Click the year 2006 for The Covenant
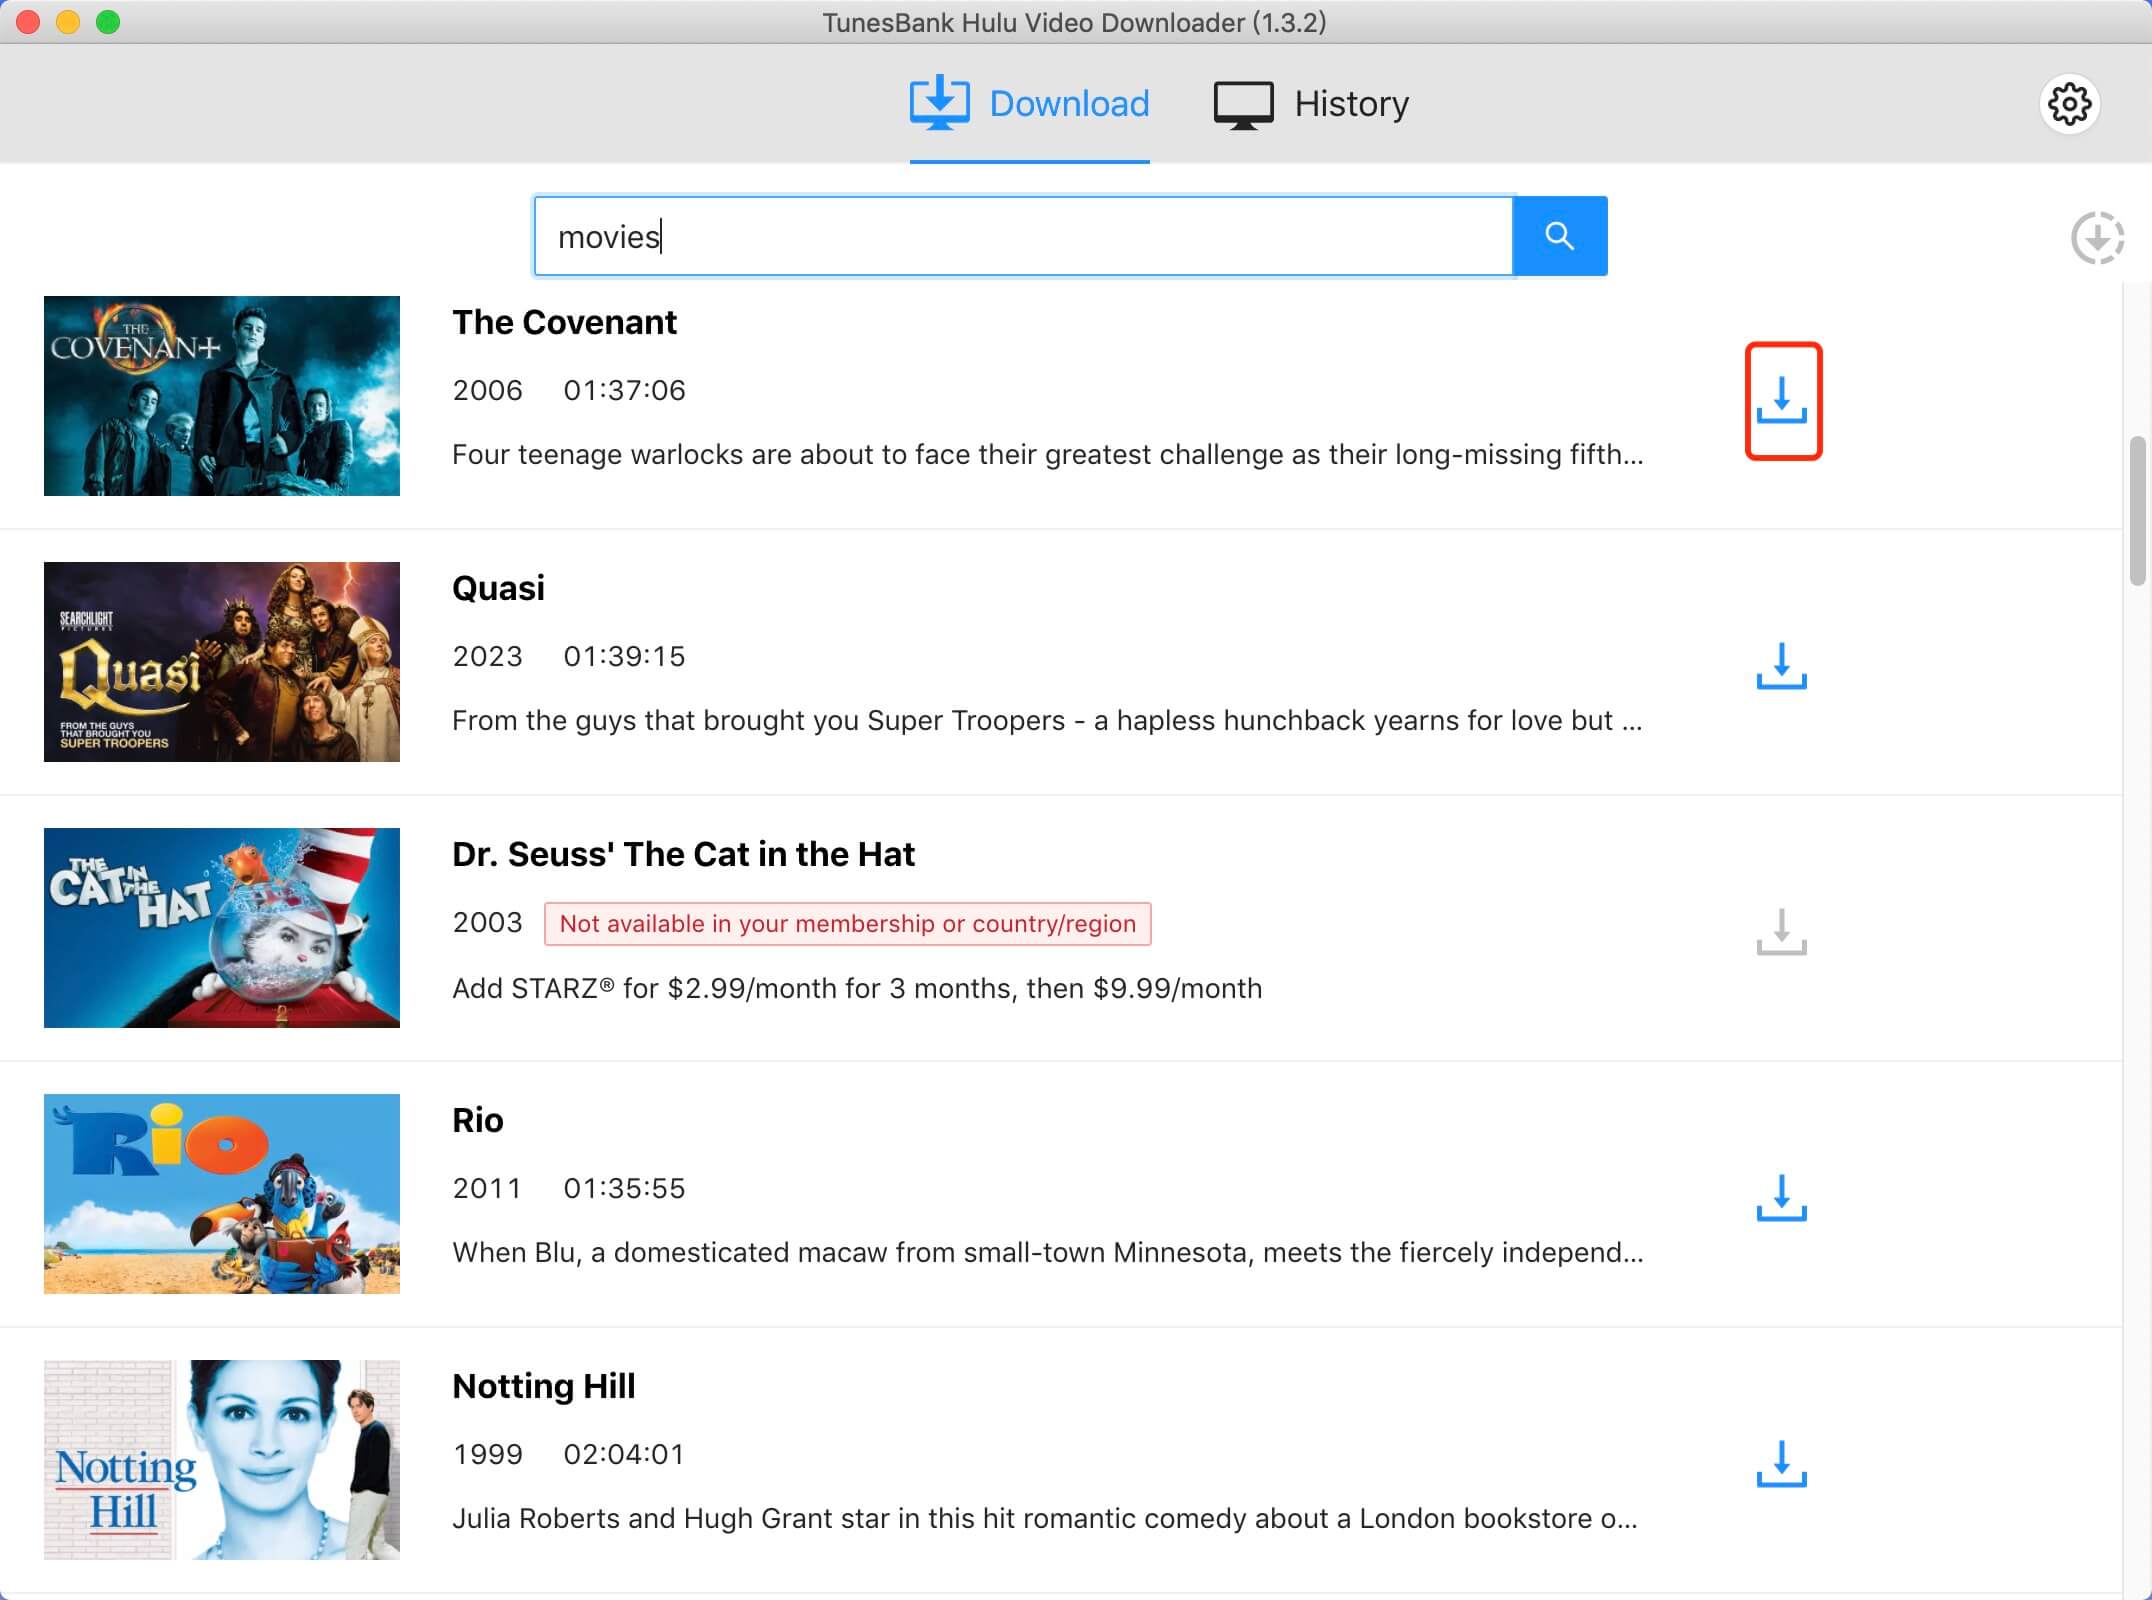The image size is (2152, 1600). (487, 390)
